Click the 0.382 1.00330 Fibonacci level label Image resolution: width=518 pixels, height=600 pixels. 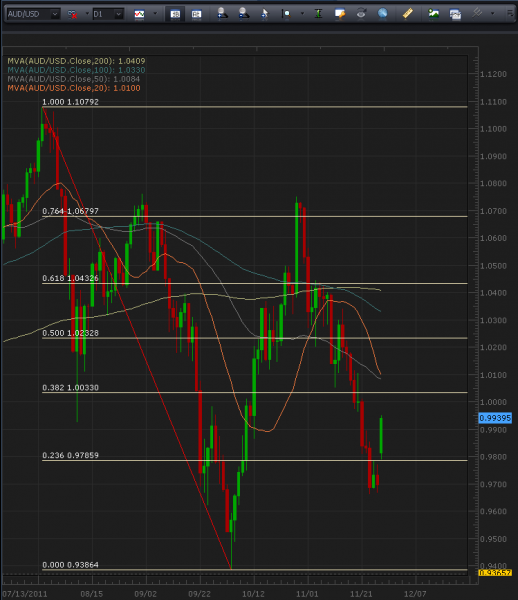click(70, 388)
